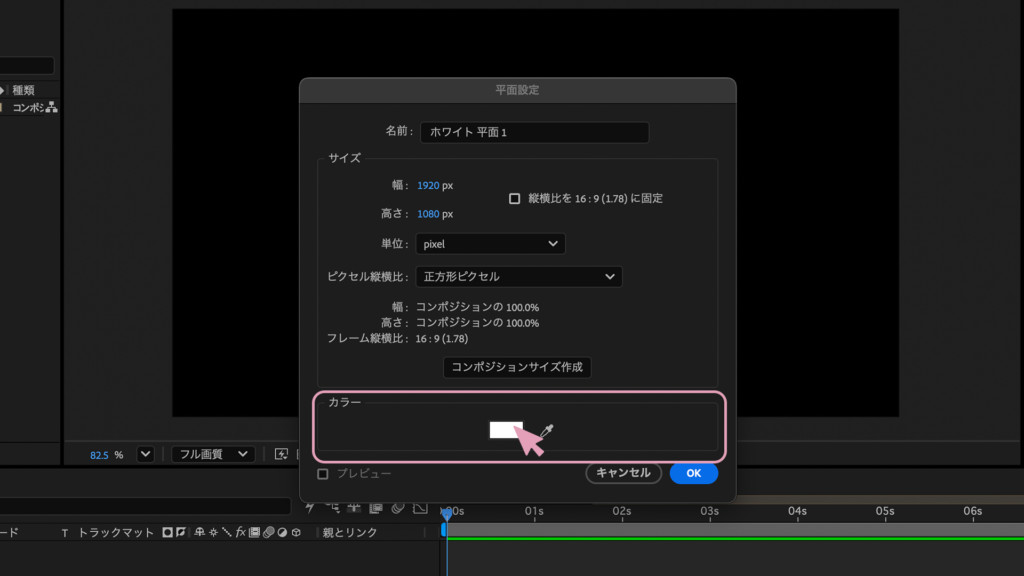The image size is (1024, 576).
Task: Click the collapse transformations sun icon
Action: click(214, 532)
